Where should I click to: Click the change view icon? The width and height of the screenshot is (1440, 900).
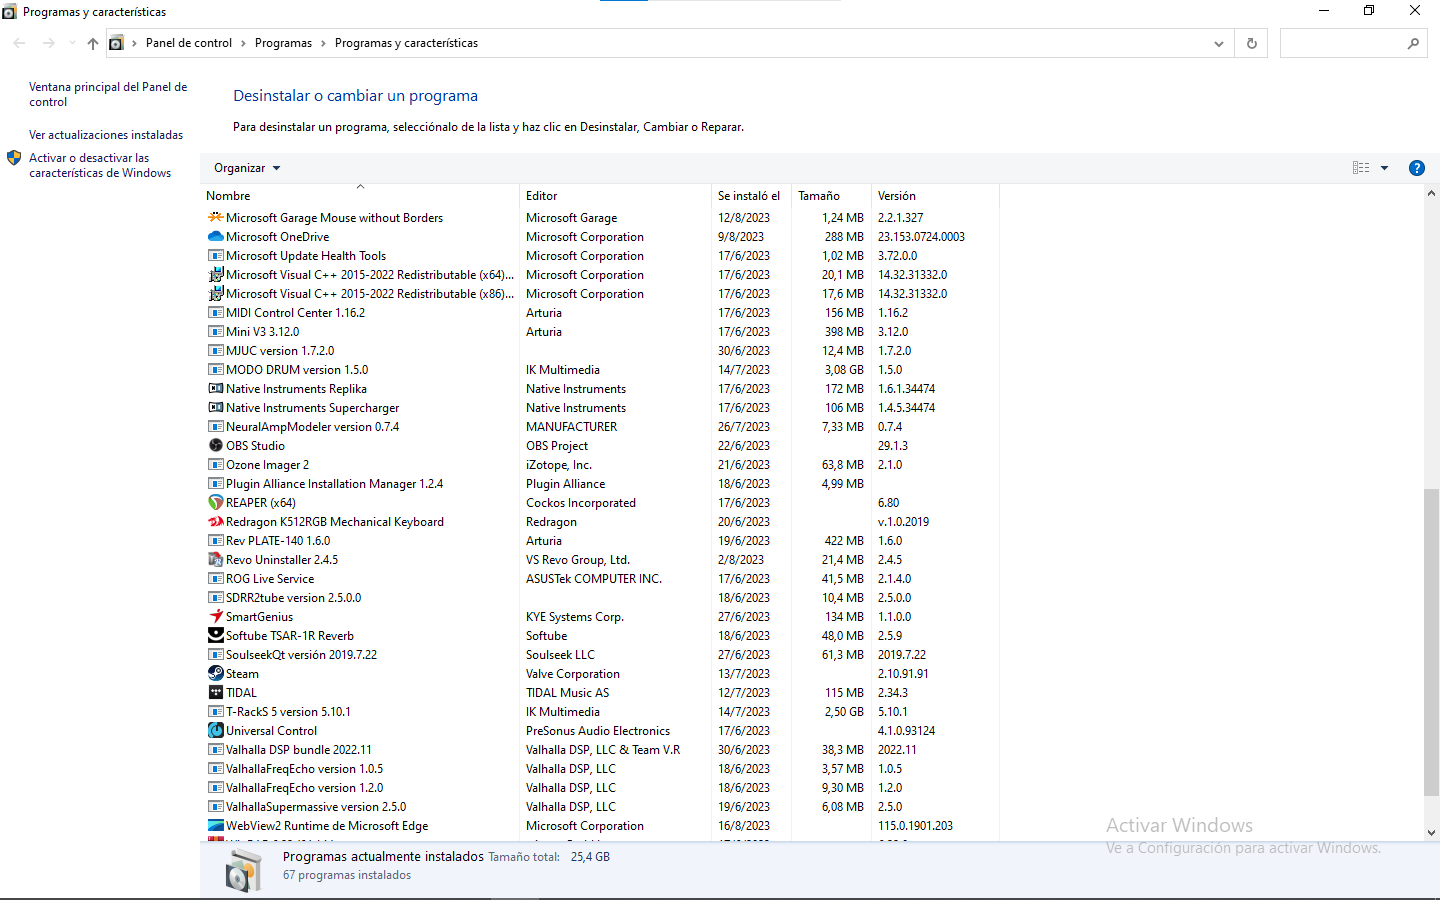coord(1361,168)
